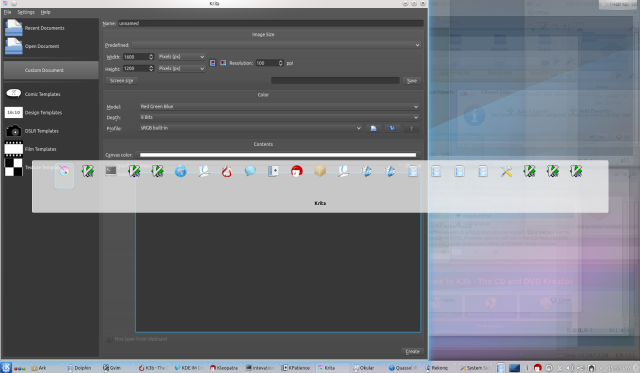Tick First layer from clipboard checkbox
The height and width of the screenshot is (373, 640).
[x=109, y=339]
